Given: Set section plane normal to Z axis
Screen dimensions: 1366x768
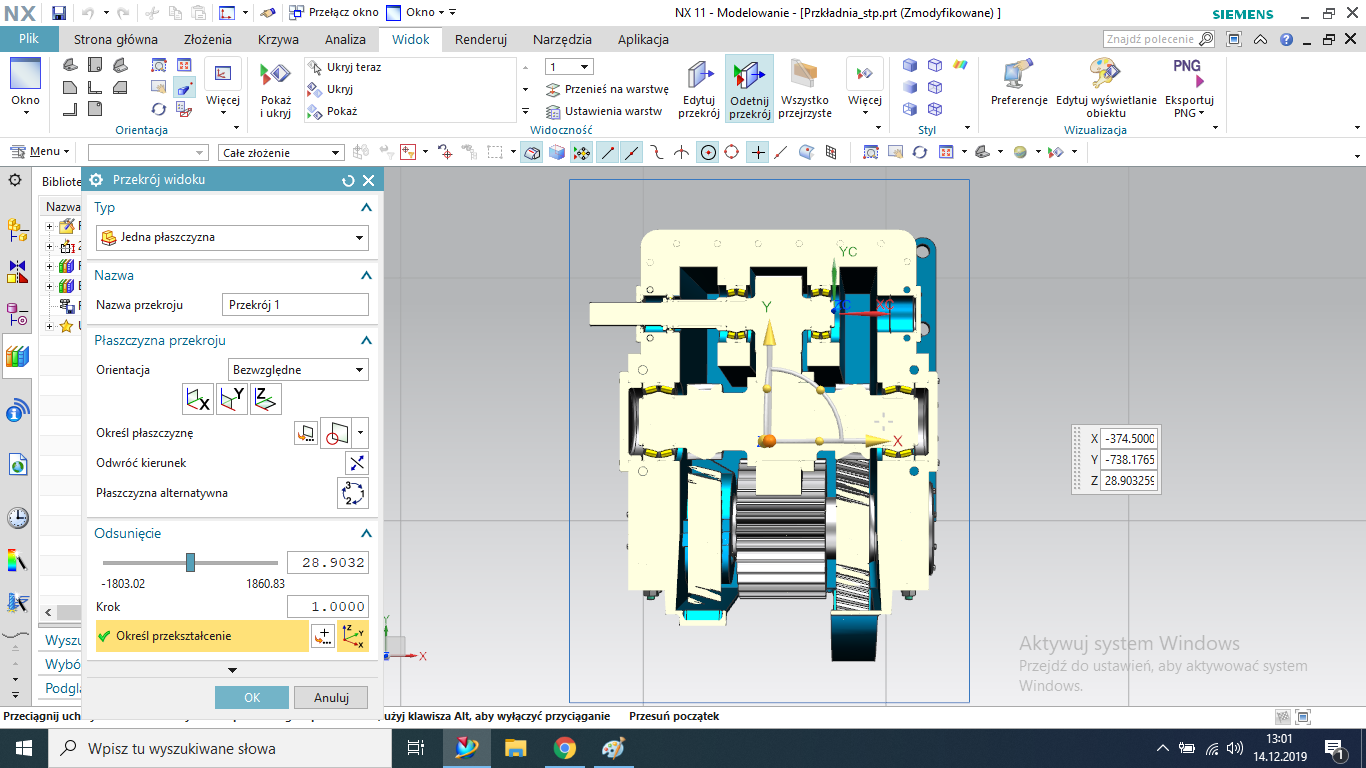Looking at the screenshot, I should click(x=266, y=399).
